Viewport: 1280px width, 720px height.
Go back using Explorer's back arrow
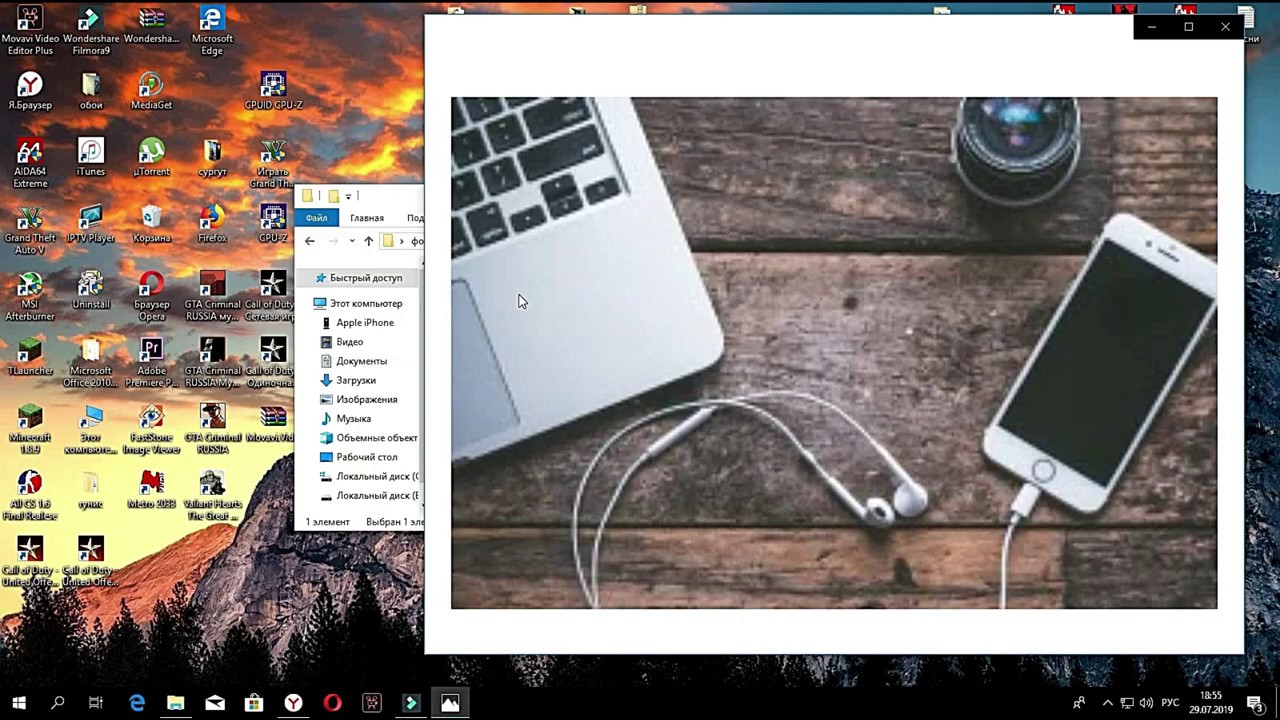tap(309, 241)
